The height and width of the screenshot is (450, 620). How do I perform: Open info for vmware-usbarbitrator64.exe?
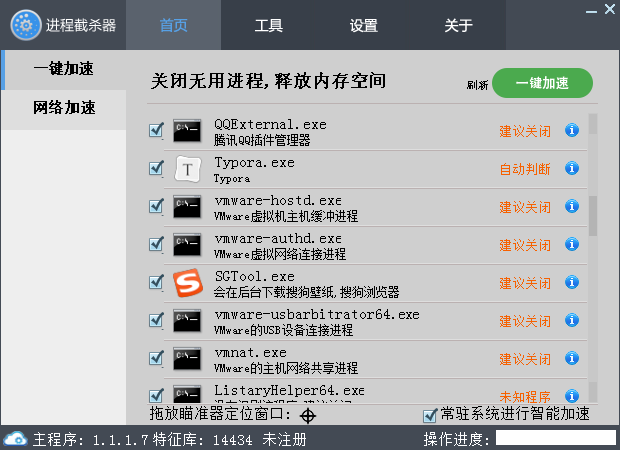pos(572,321)
